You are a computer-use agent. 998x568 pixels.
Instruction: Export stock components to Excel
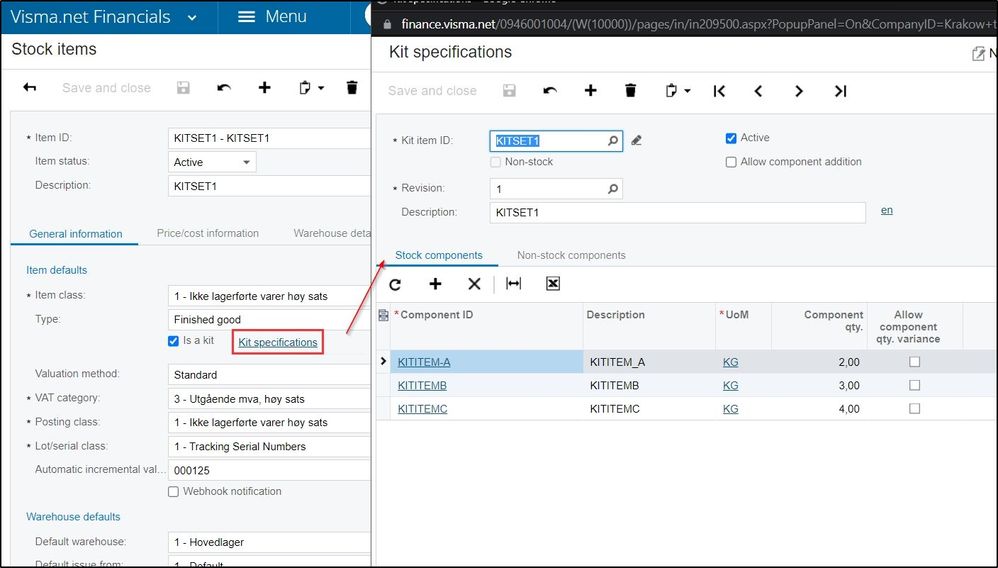(x=552, y=284)
